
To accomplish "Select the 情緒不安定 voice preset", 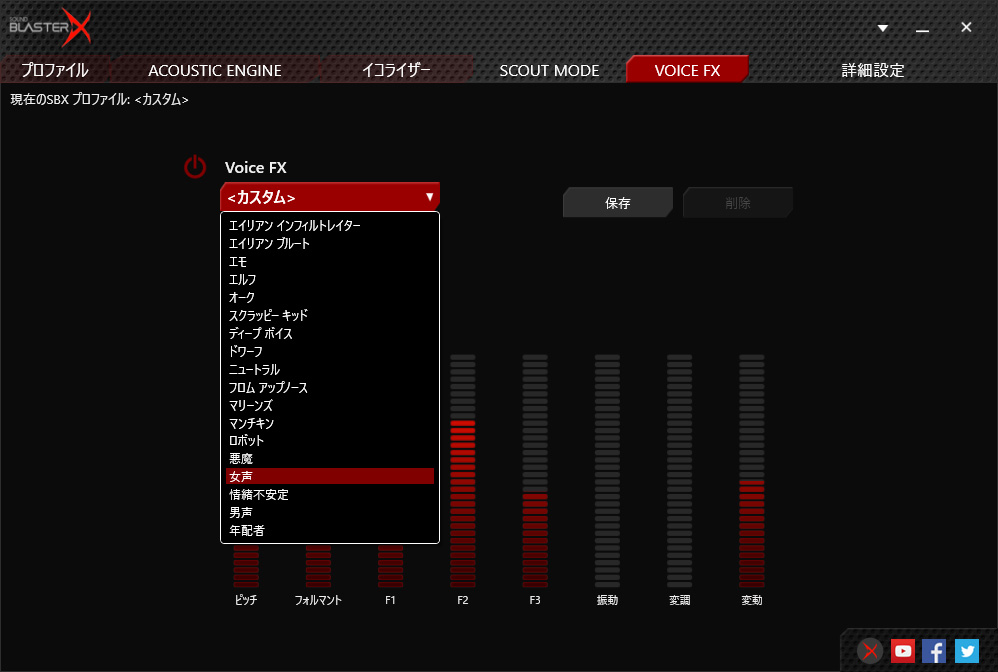I will coord(330,494).
